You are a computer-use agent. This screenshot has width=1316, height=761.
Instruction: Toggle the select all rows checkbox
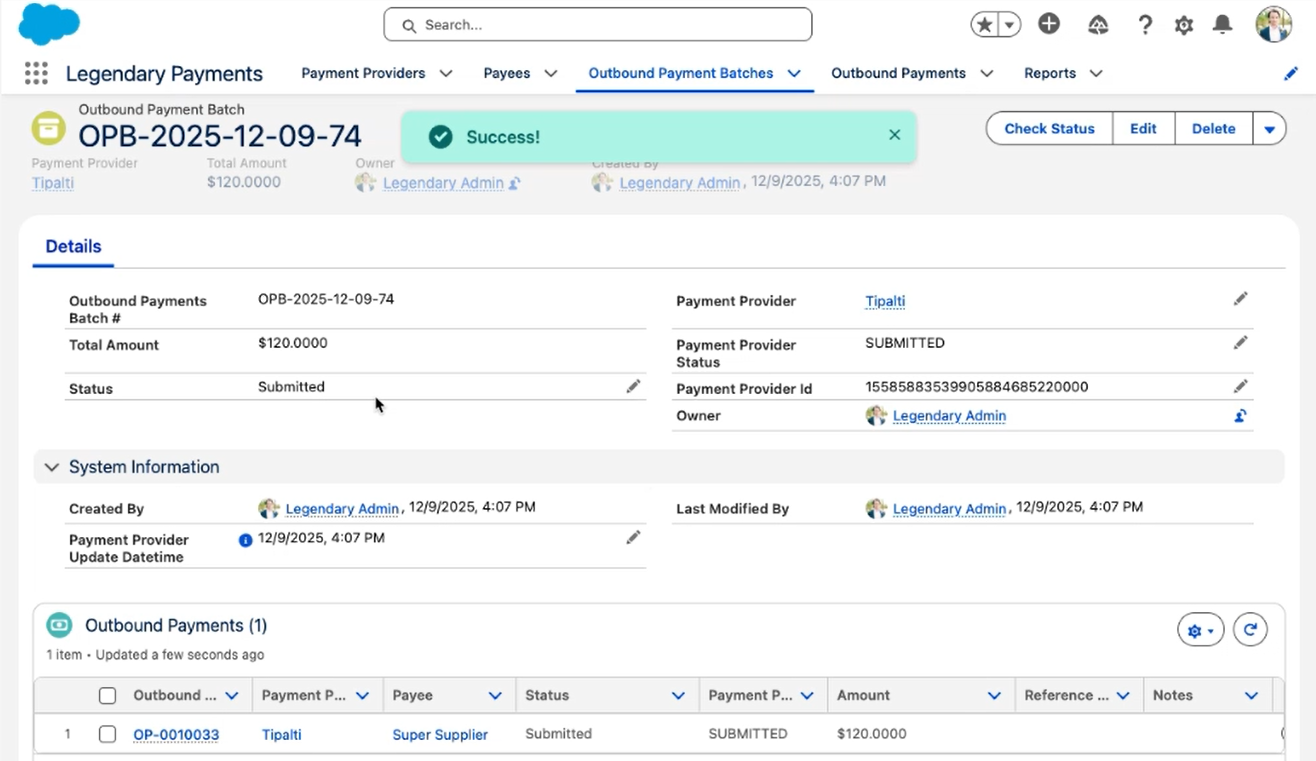tap(108, 696)
